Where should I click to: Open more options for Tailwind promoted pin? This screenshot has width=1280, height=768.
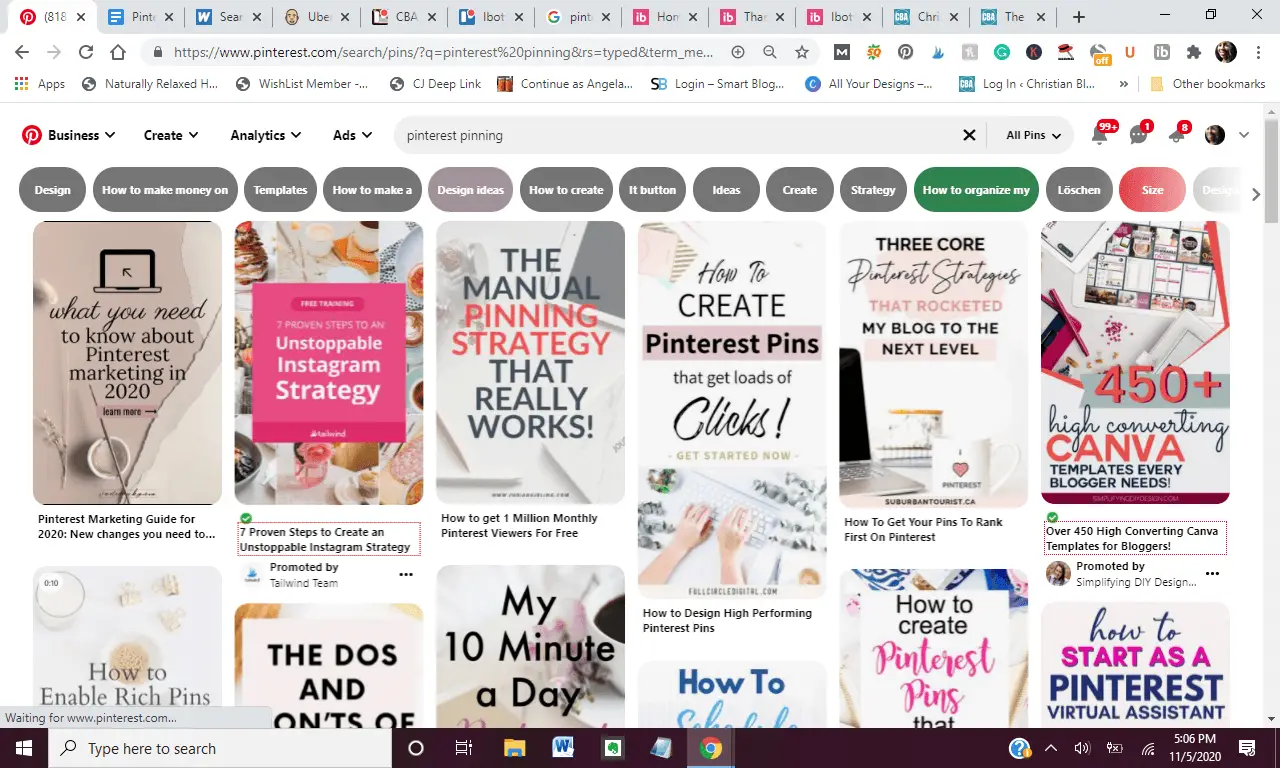[x=406, y=574]
